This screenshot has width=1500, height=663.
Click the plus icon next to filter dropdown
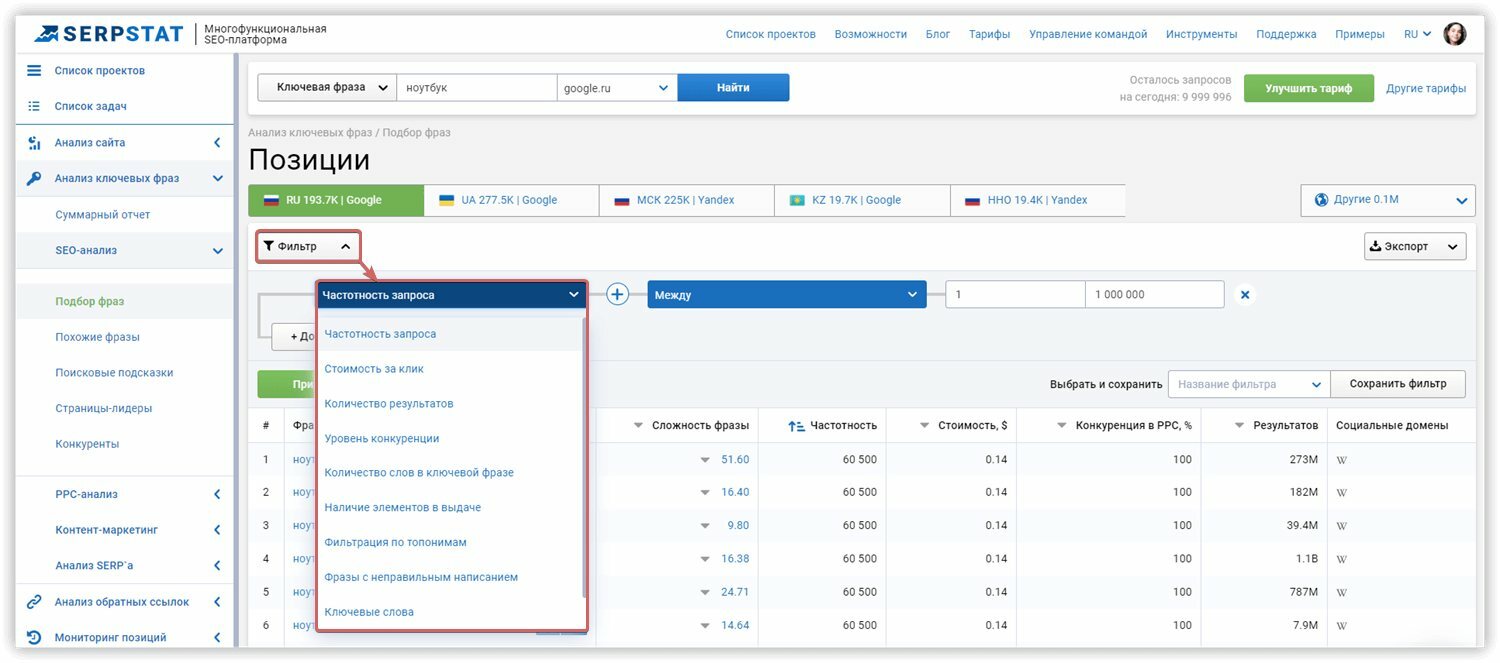(618, 295)
